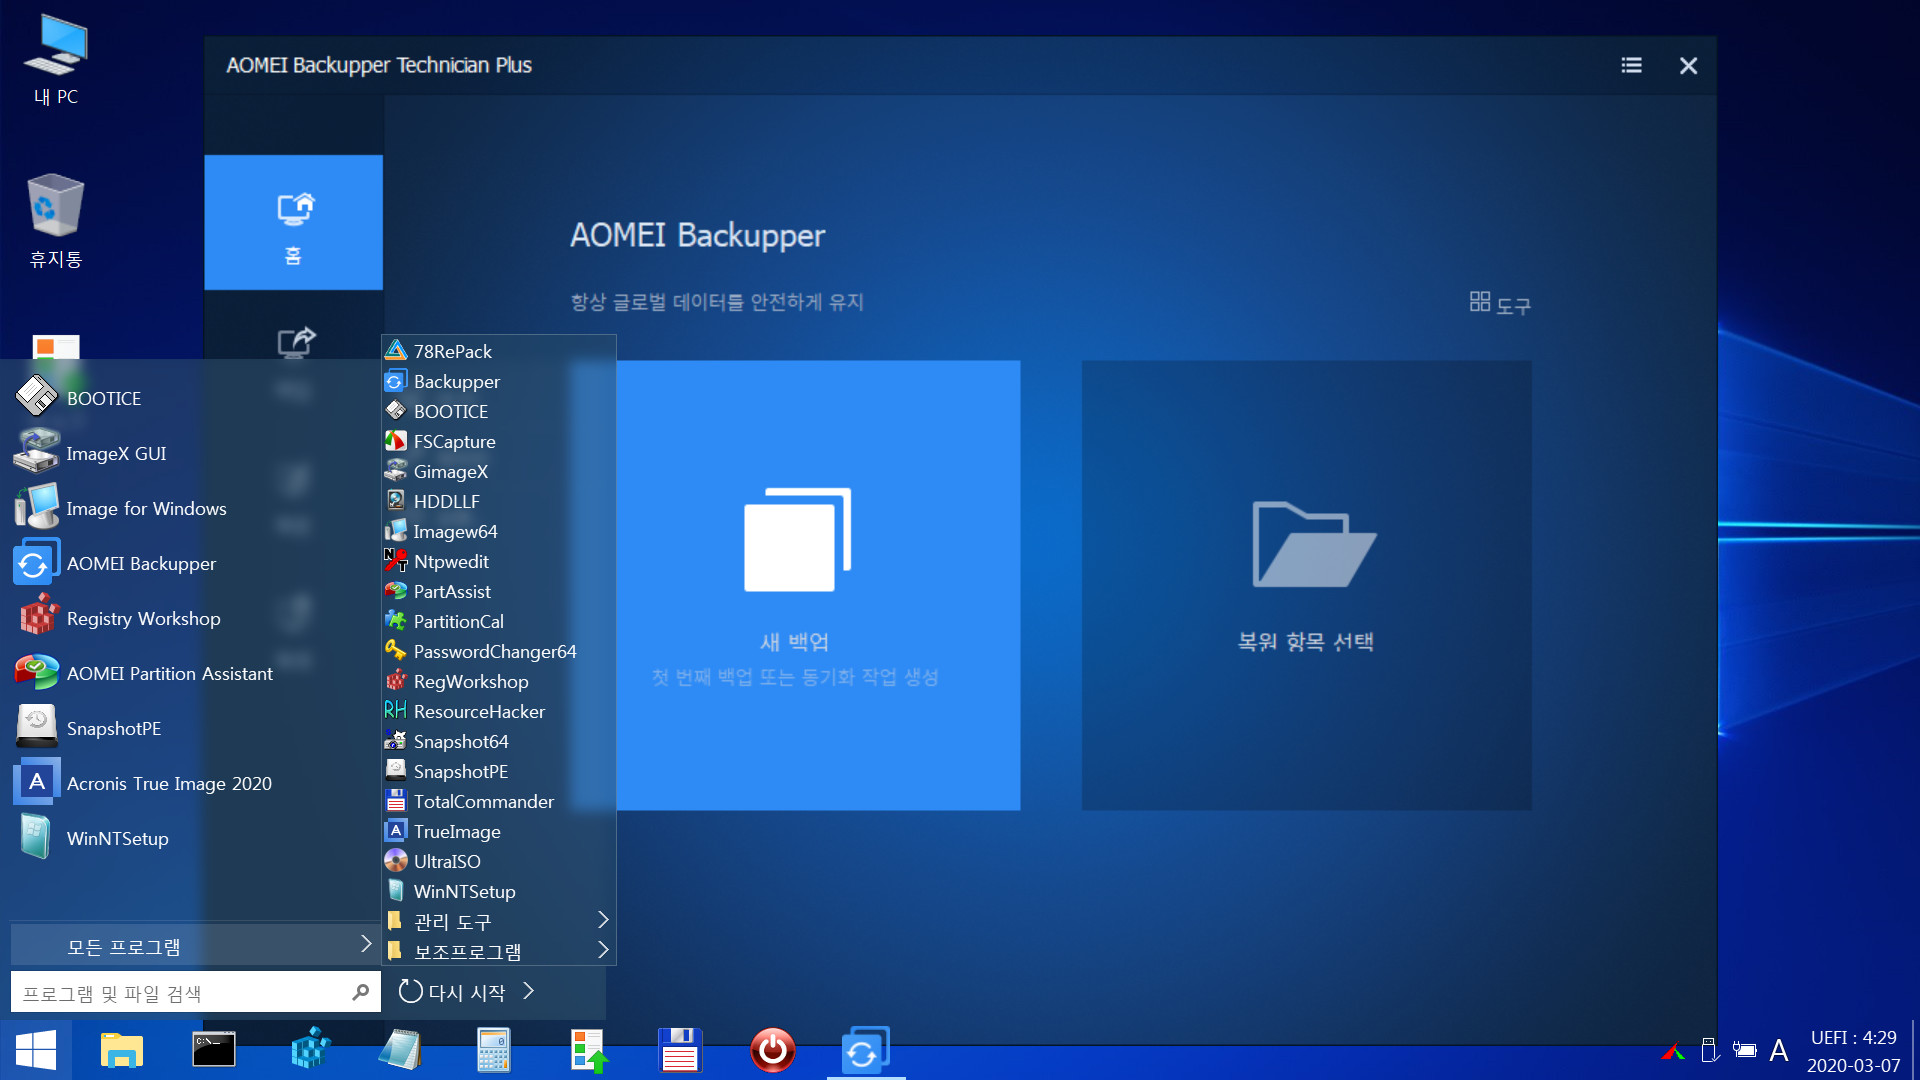Click the 다시 시작 restart button
This screenshot has width=1920, height=1080.
coord(453,991)
